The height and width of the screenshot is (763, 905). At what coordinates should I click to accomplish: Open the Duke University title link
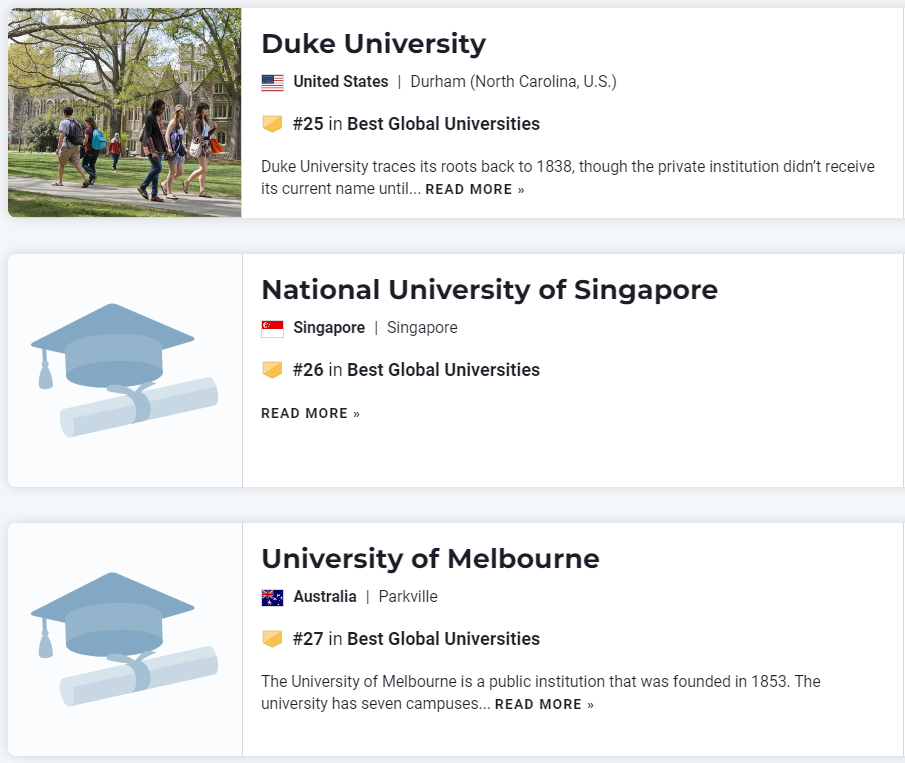click(x=373, y=44)
